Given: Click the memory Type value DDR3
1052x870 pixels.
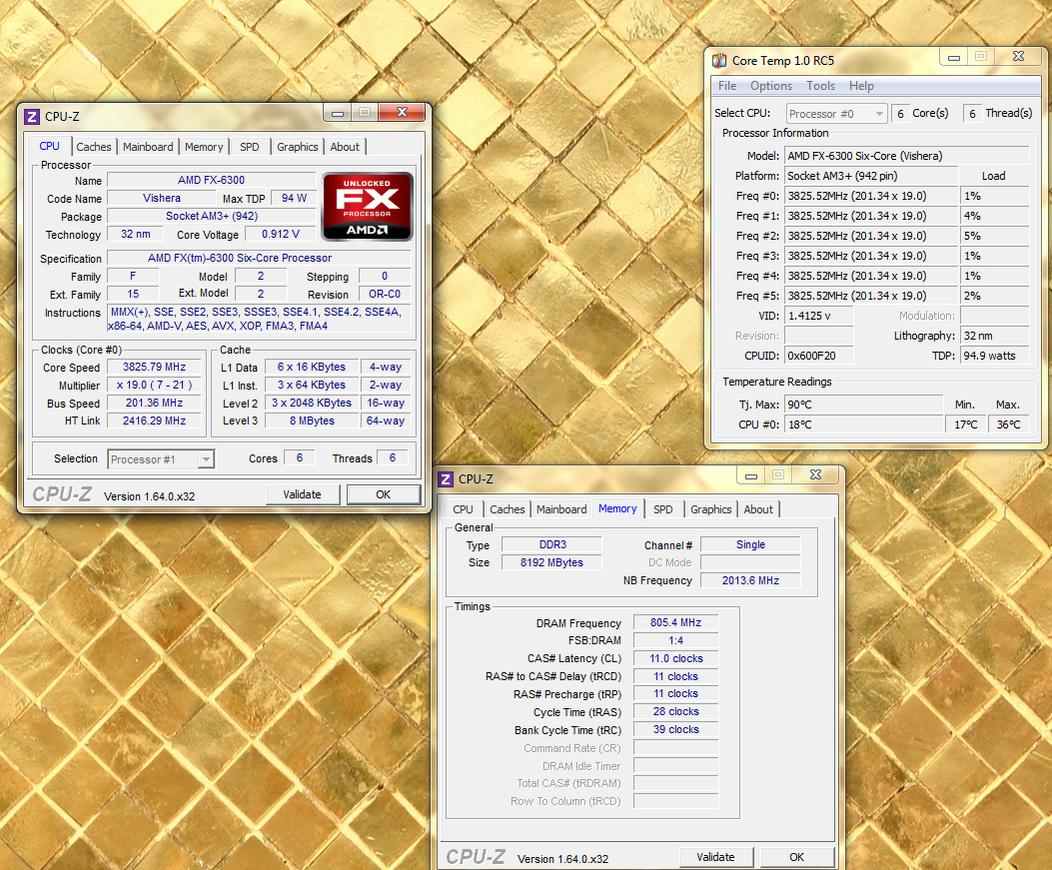Looking at the screenshot, I should pos(552,545).
